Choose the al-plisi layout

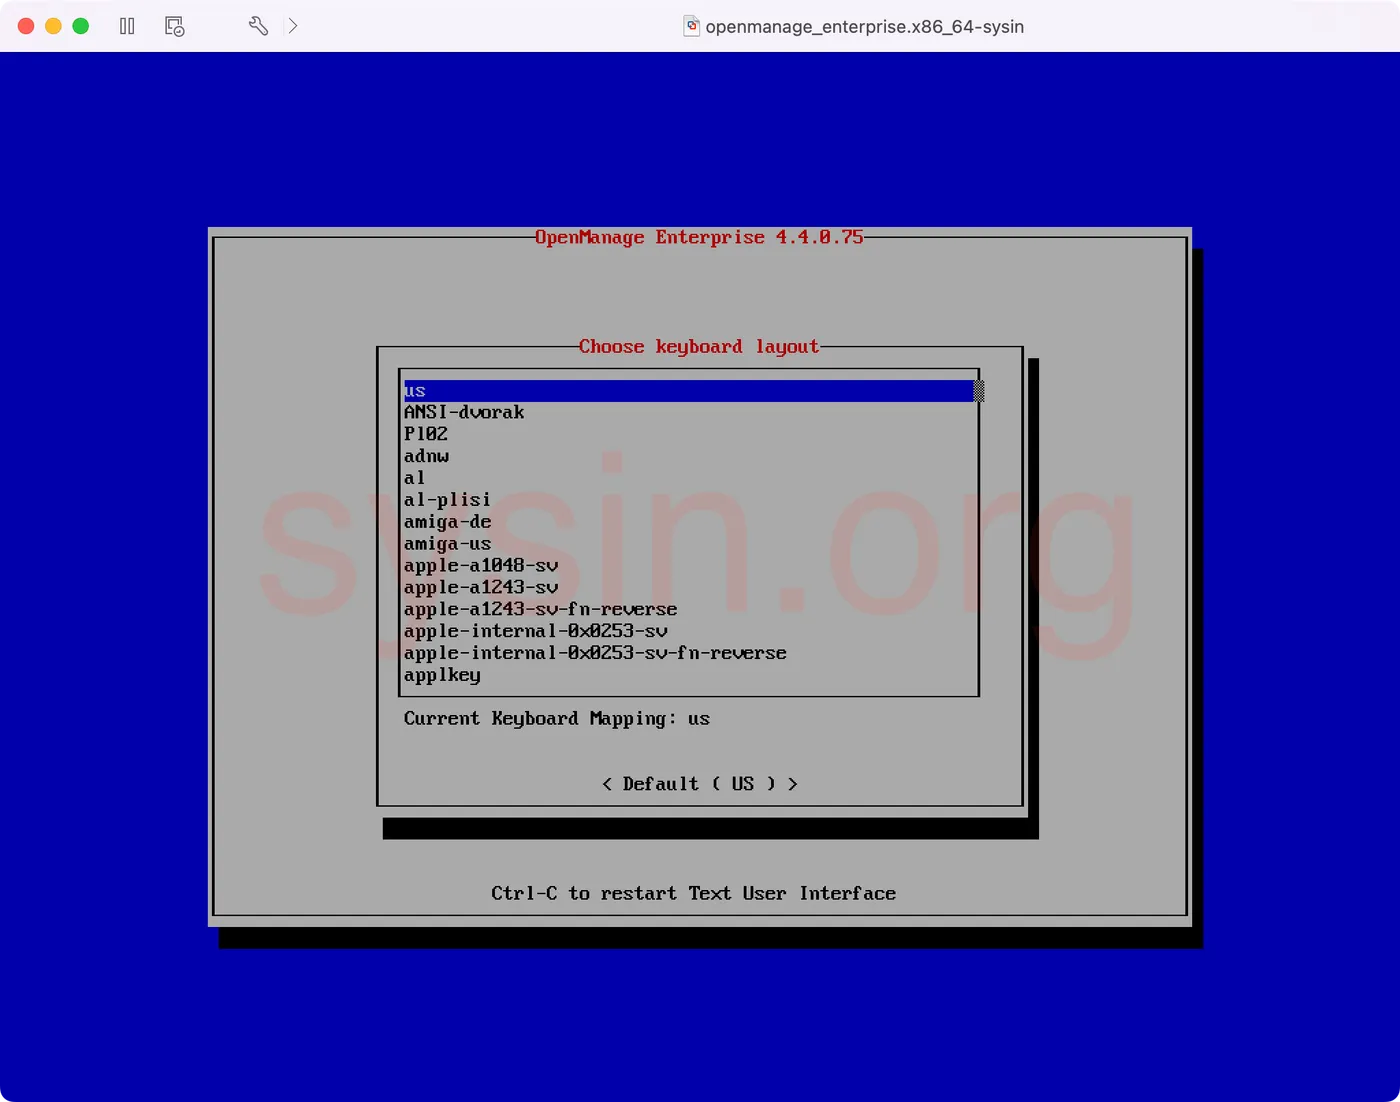pos(688,500)
